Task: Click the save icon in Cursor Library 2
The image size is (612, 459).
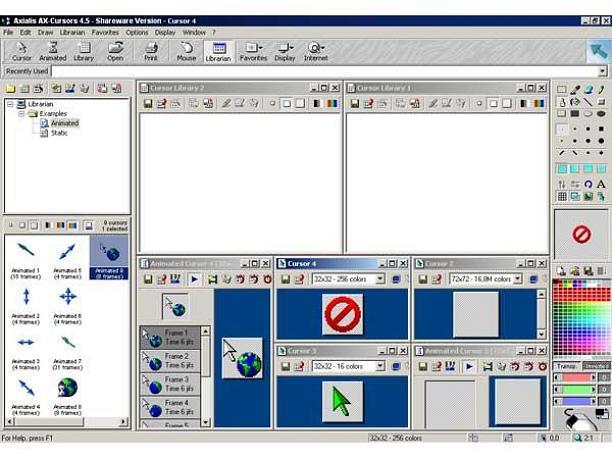Action: [x=148, y=103]
